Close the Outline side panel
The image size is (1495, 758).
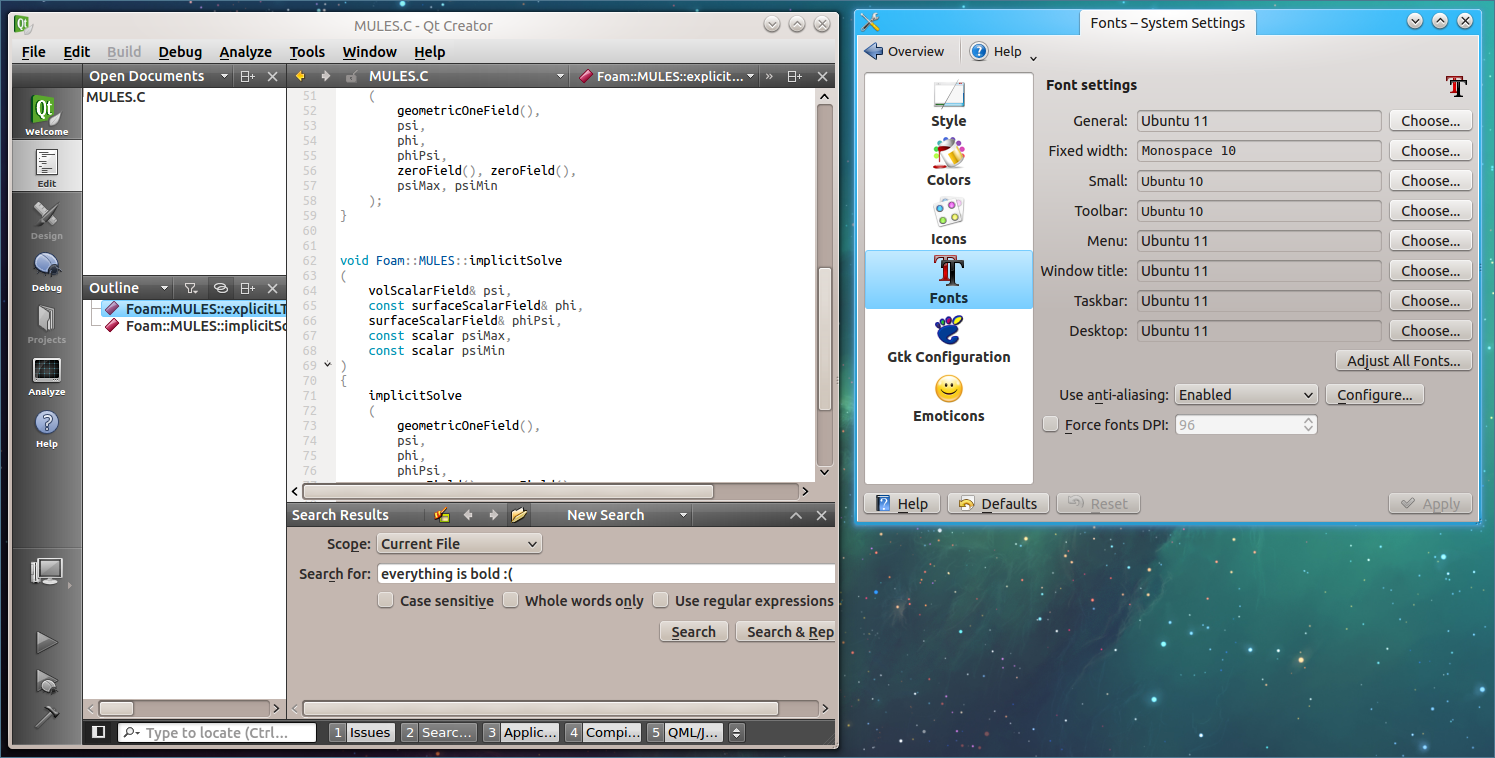tap(272, 288)
